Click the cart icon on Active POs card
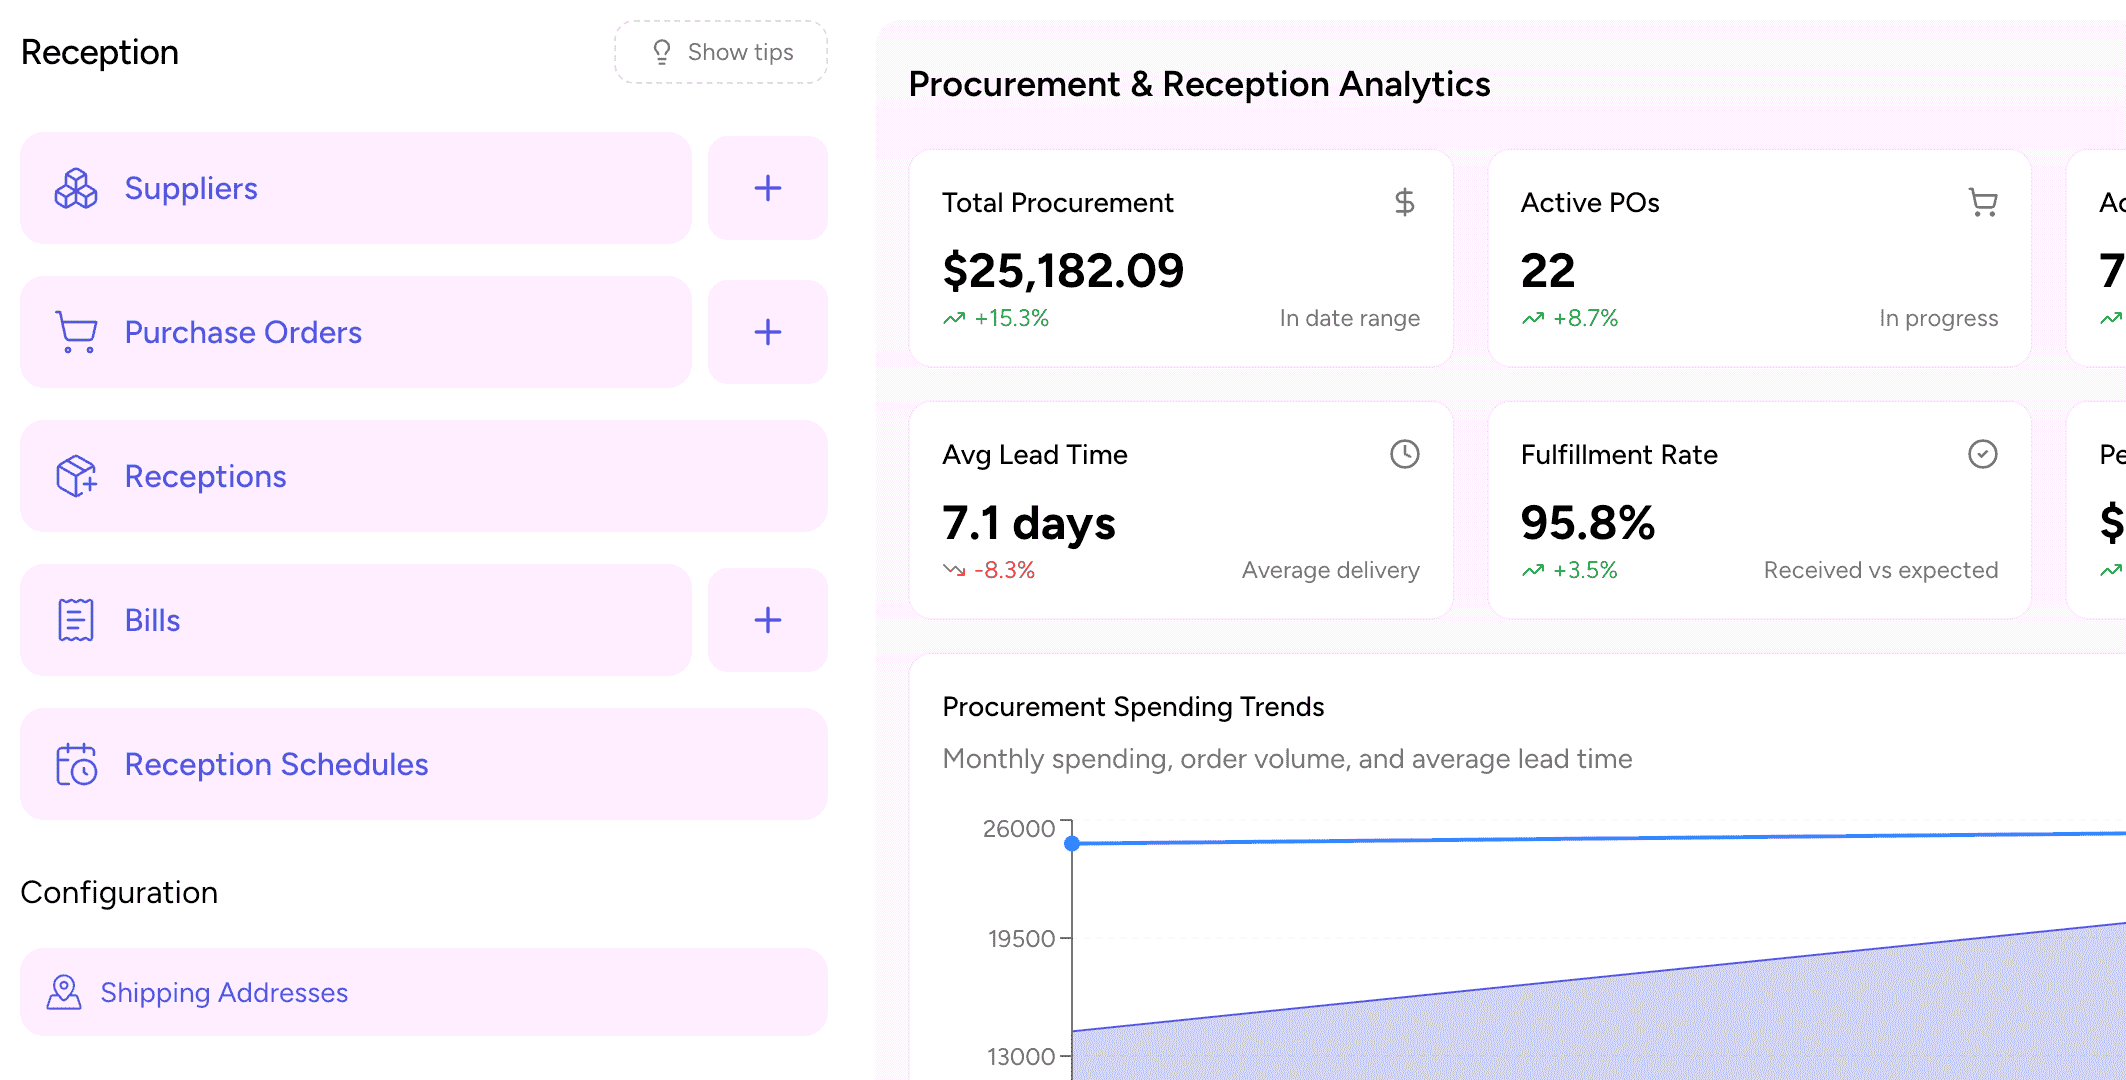The image size is (2126, 1080). tap(1983, 202)
